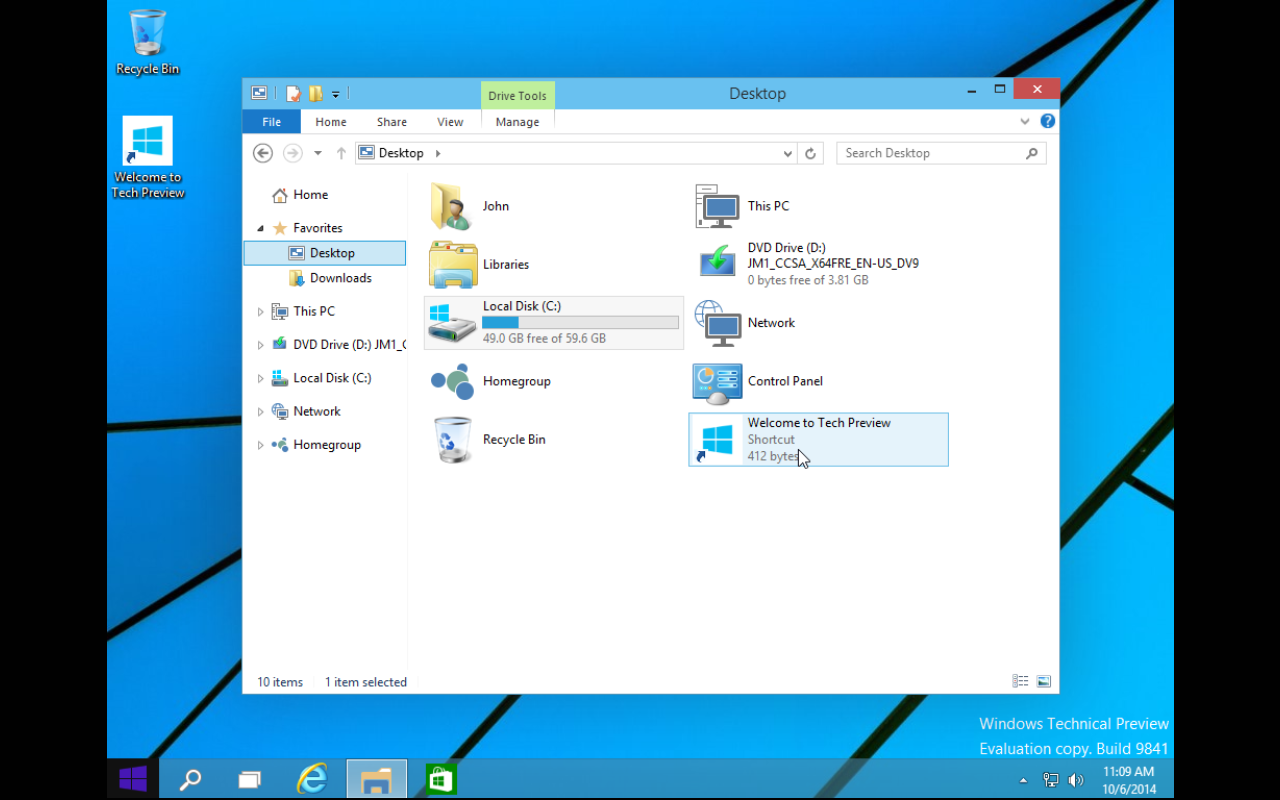The image size is (1280, 800).
Task: Switch to Details view in status bar
Action: pos(1020,681)
